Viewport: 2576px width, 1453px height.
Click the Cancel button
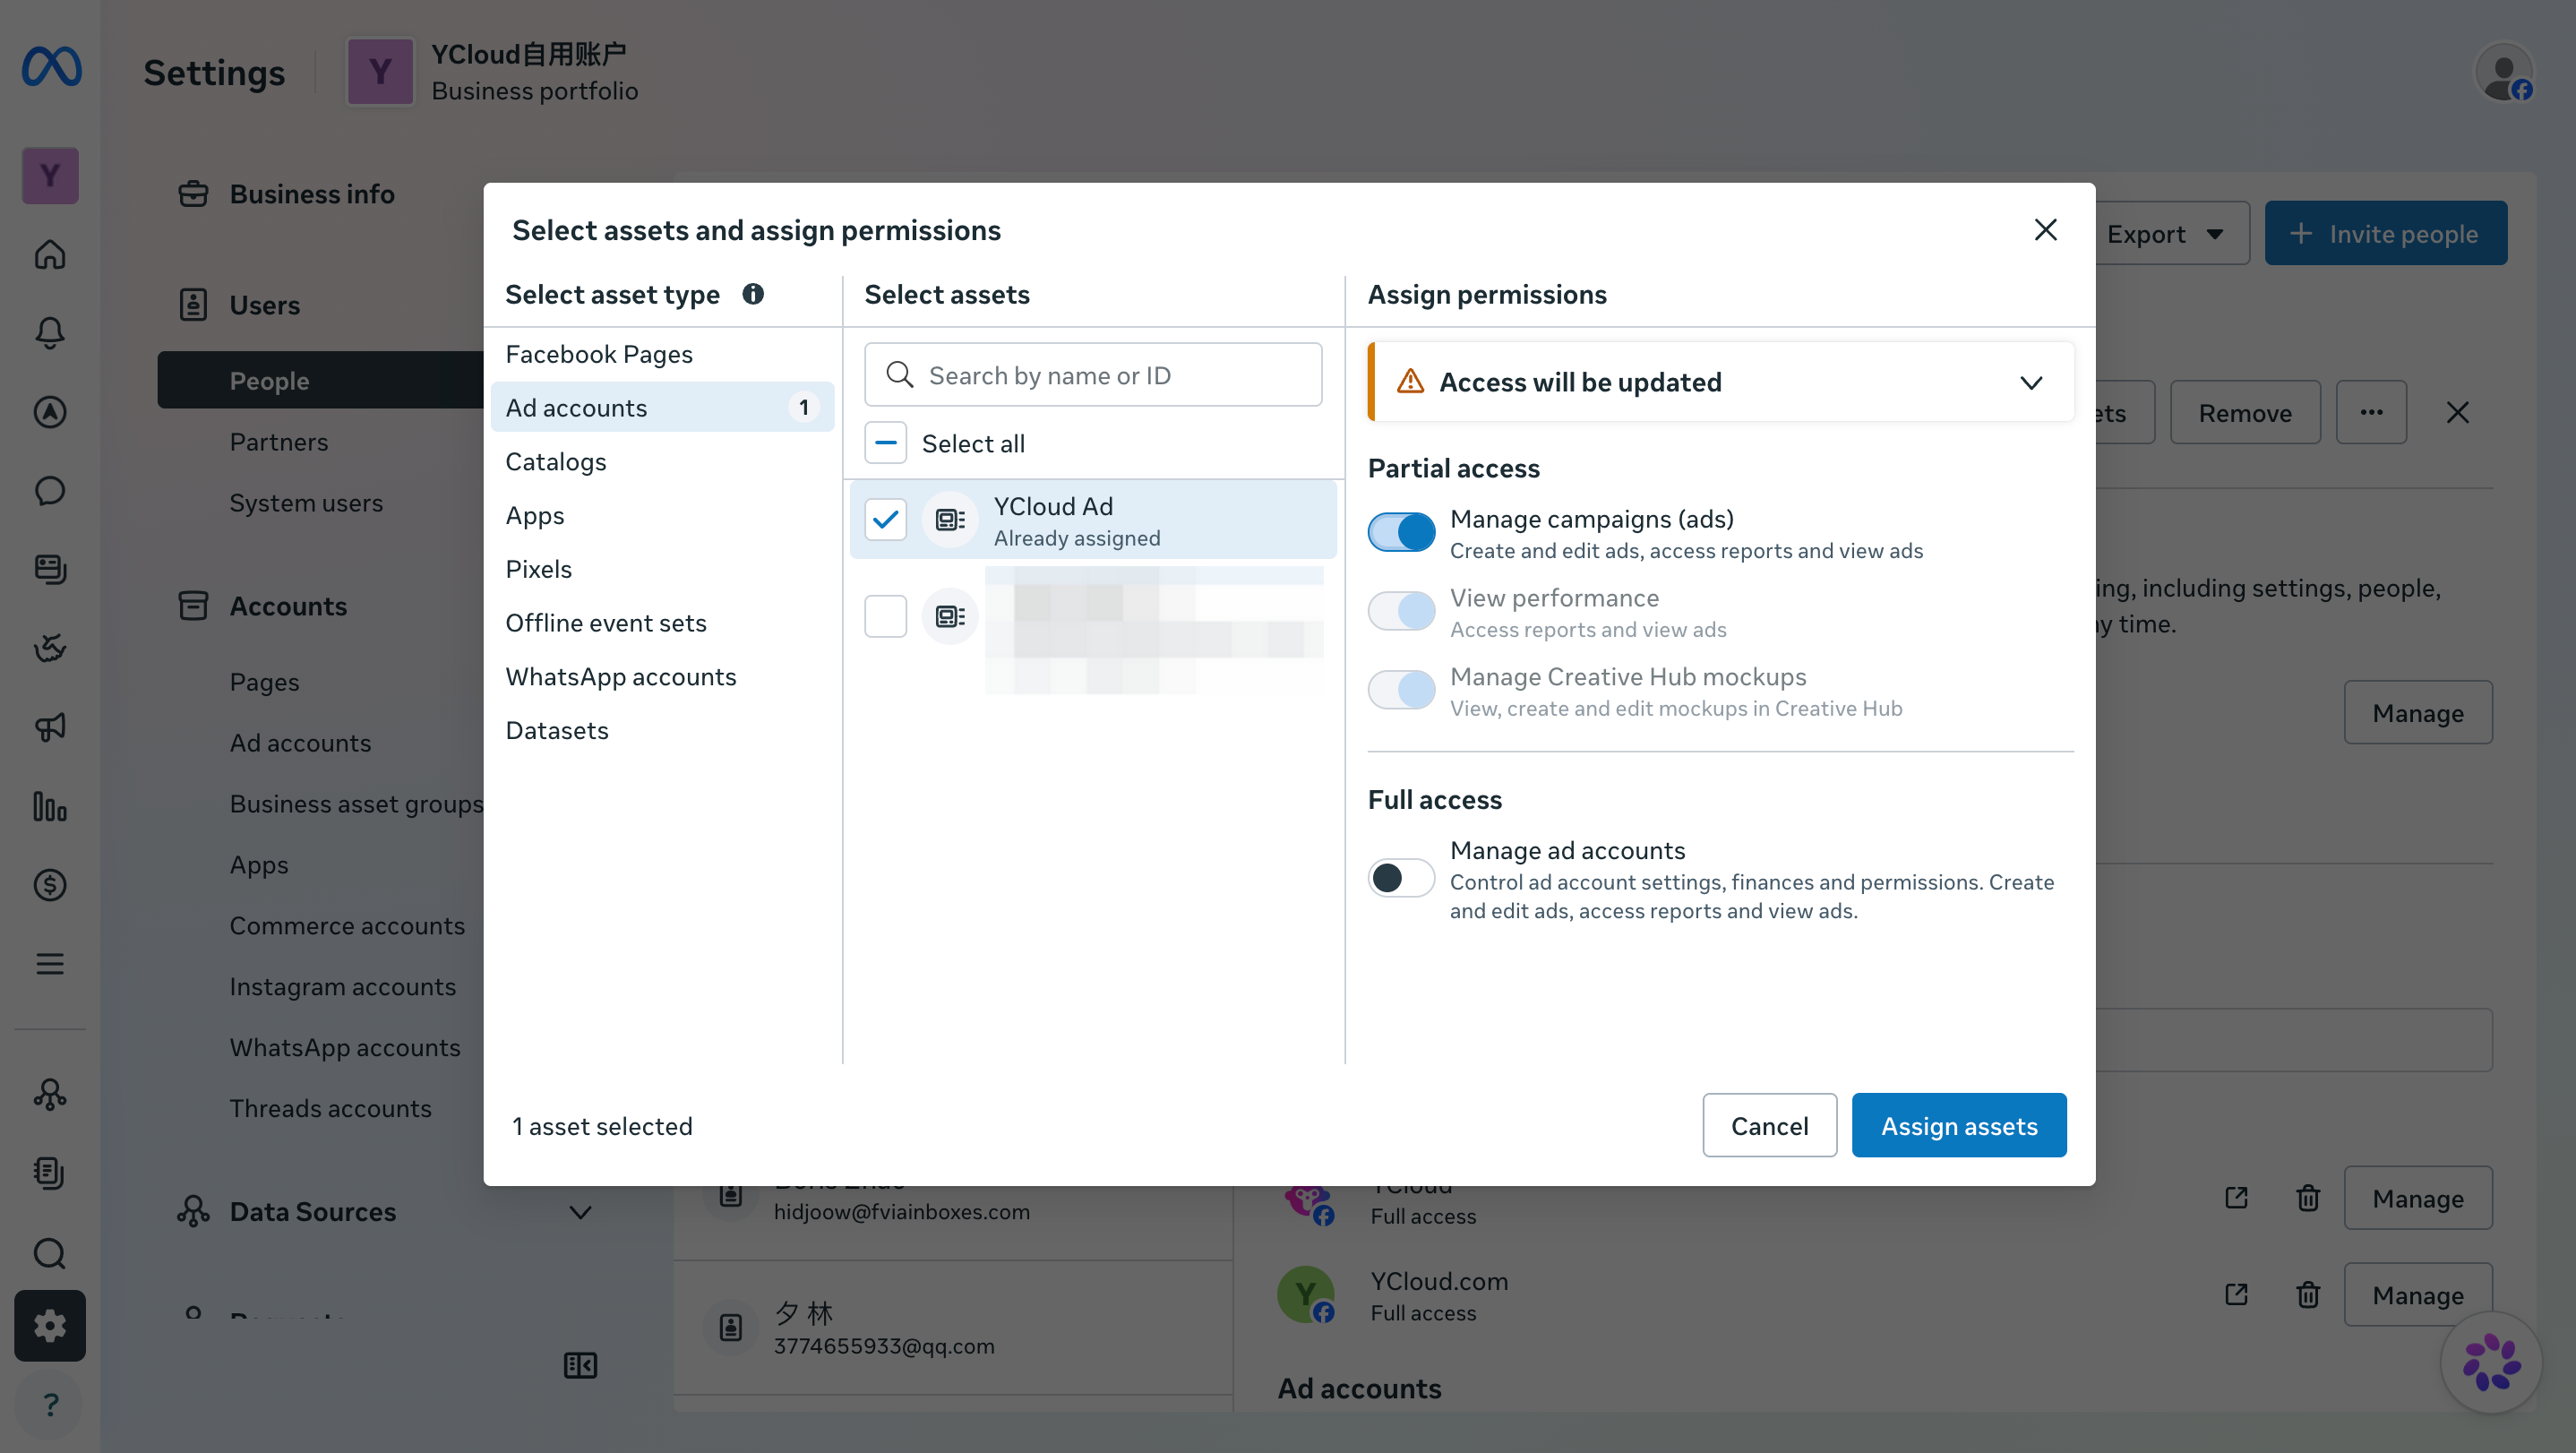tap(1769, 1126)
